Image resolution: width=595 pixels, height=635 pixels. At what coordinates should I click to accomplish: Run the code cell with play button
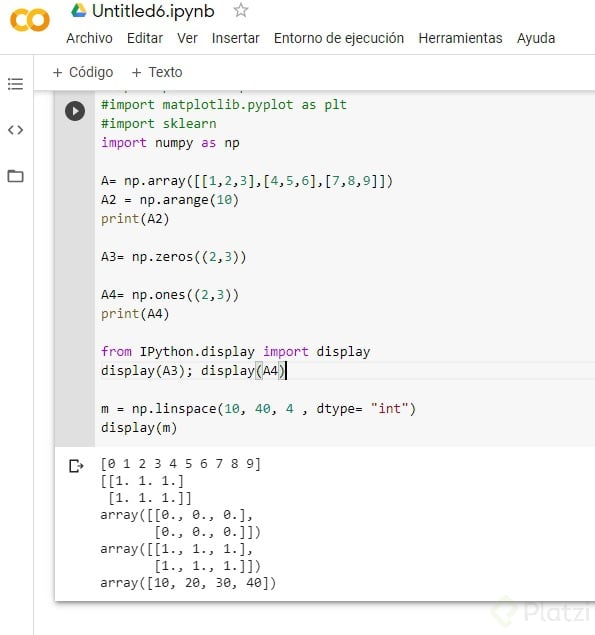click(75, 111)
